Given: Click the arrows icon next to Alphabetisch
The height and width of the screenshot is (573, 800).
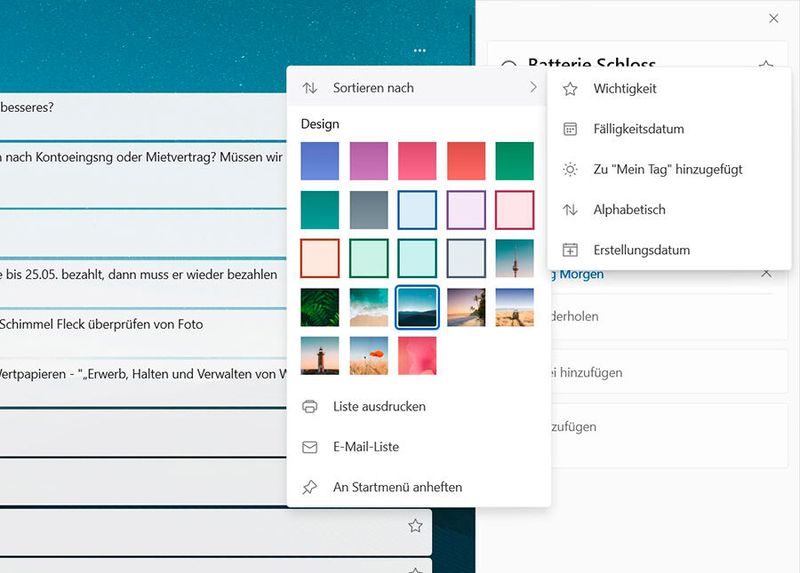Looking at the screenshot, I should pyautogui.click(x=570, y=210).
